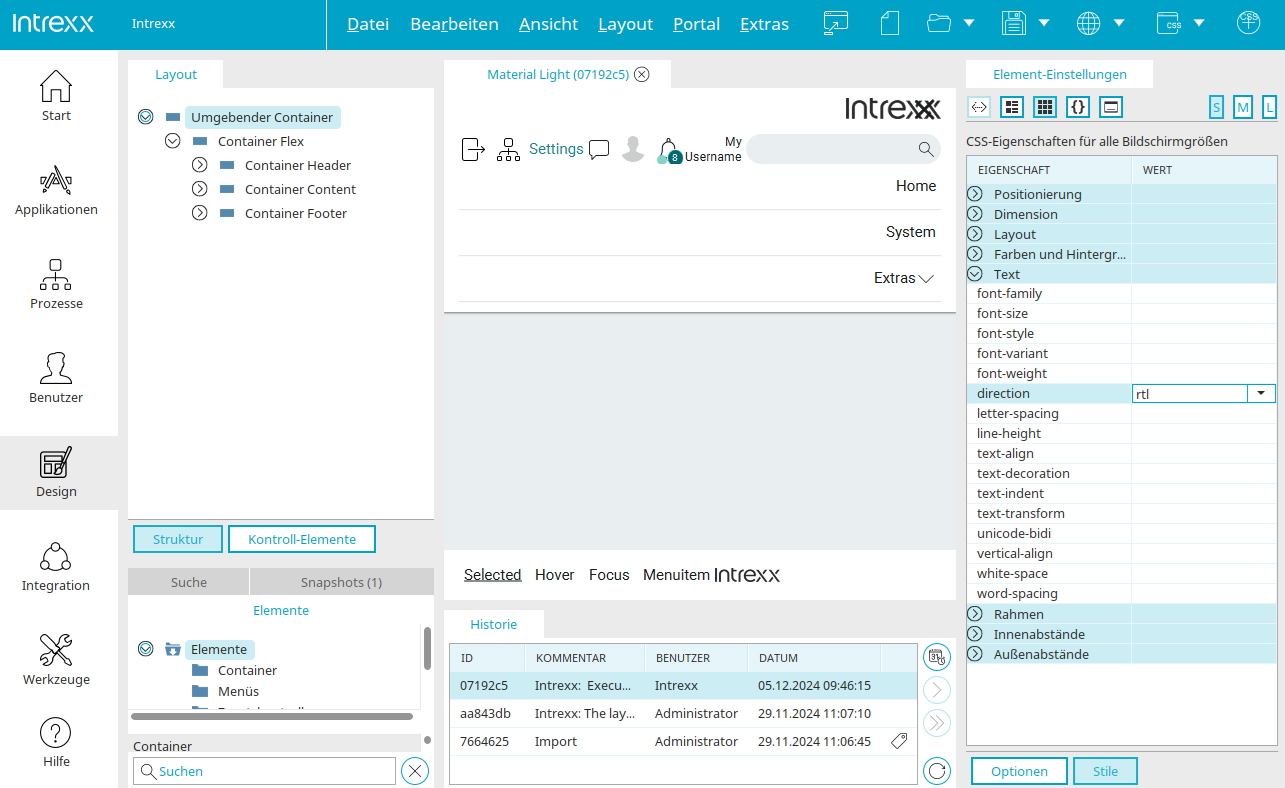Open the Benutzer module
This screenshot has height=788, width=1285.
56,378
